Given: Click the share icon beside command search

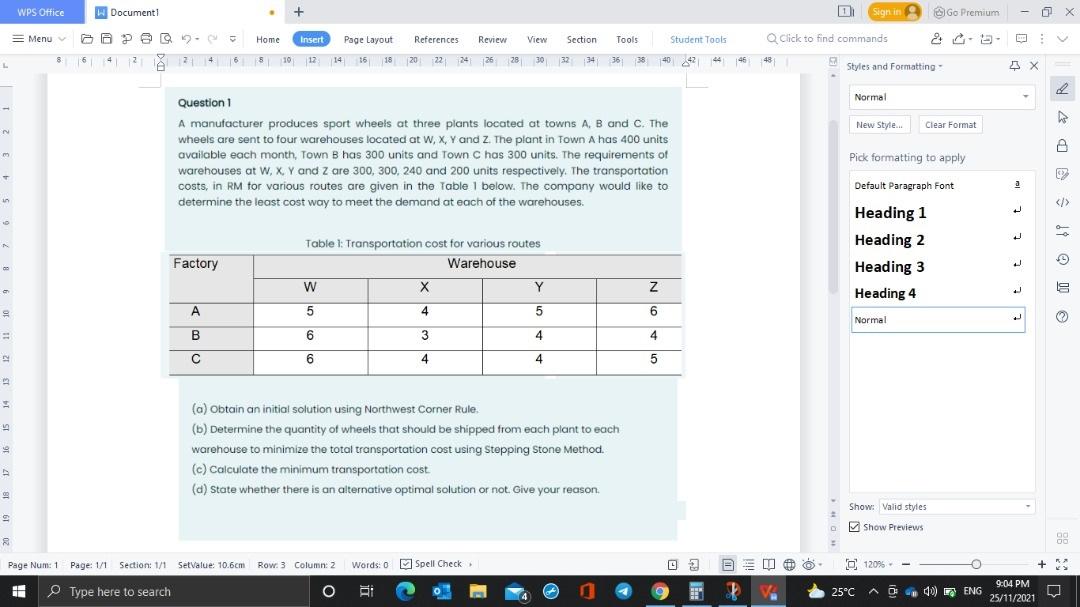Looking at the screenshot, I should pyautogui.click(x=958, y=39).
